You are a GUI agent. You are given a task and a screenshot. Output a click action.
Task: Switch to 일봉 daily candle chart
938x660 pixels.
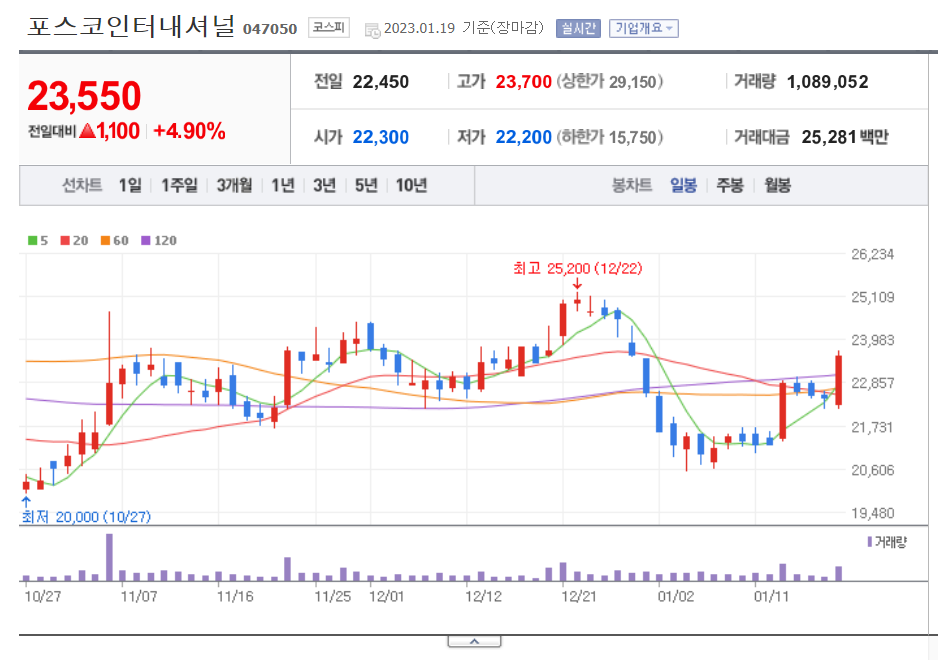(683, 185)
